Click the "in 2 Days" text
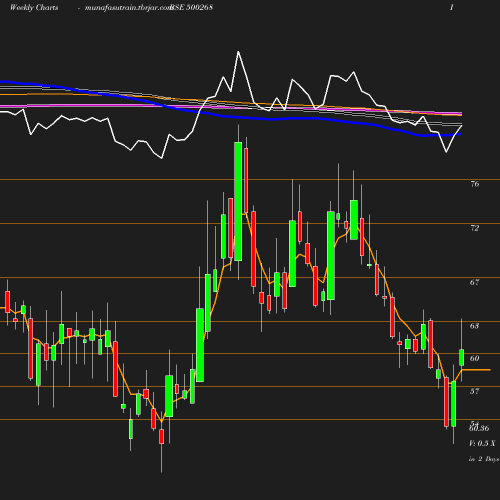500x500 pixels. click(x=484, y=459)
